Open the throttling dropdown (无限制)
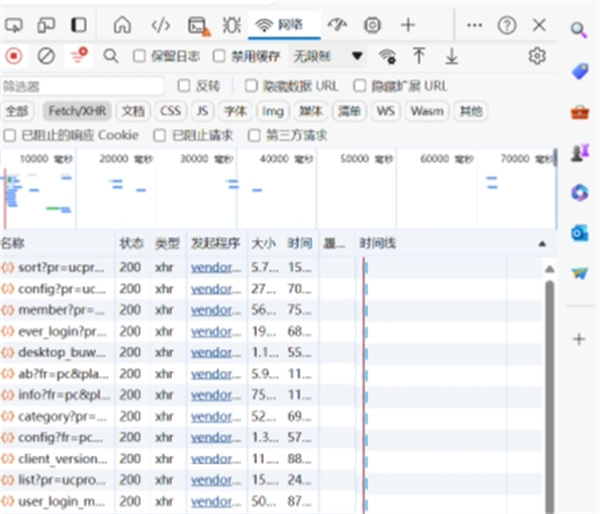The image size is (600, 514). (x=328, y=57)
